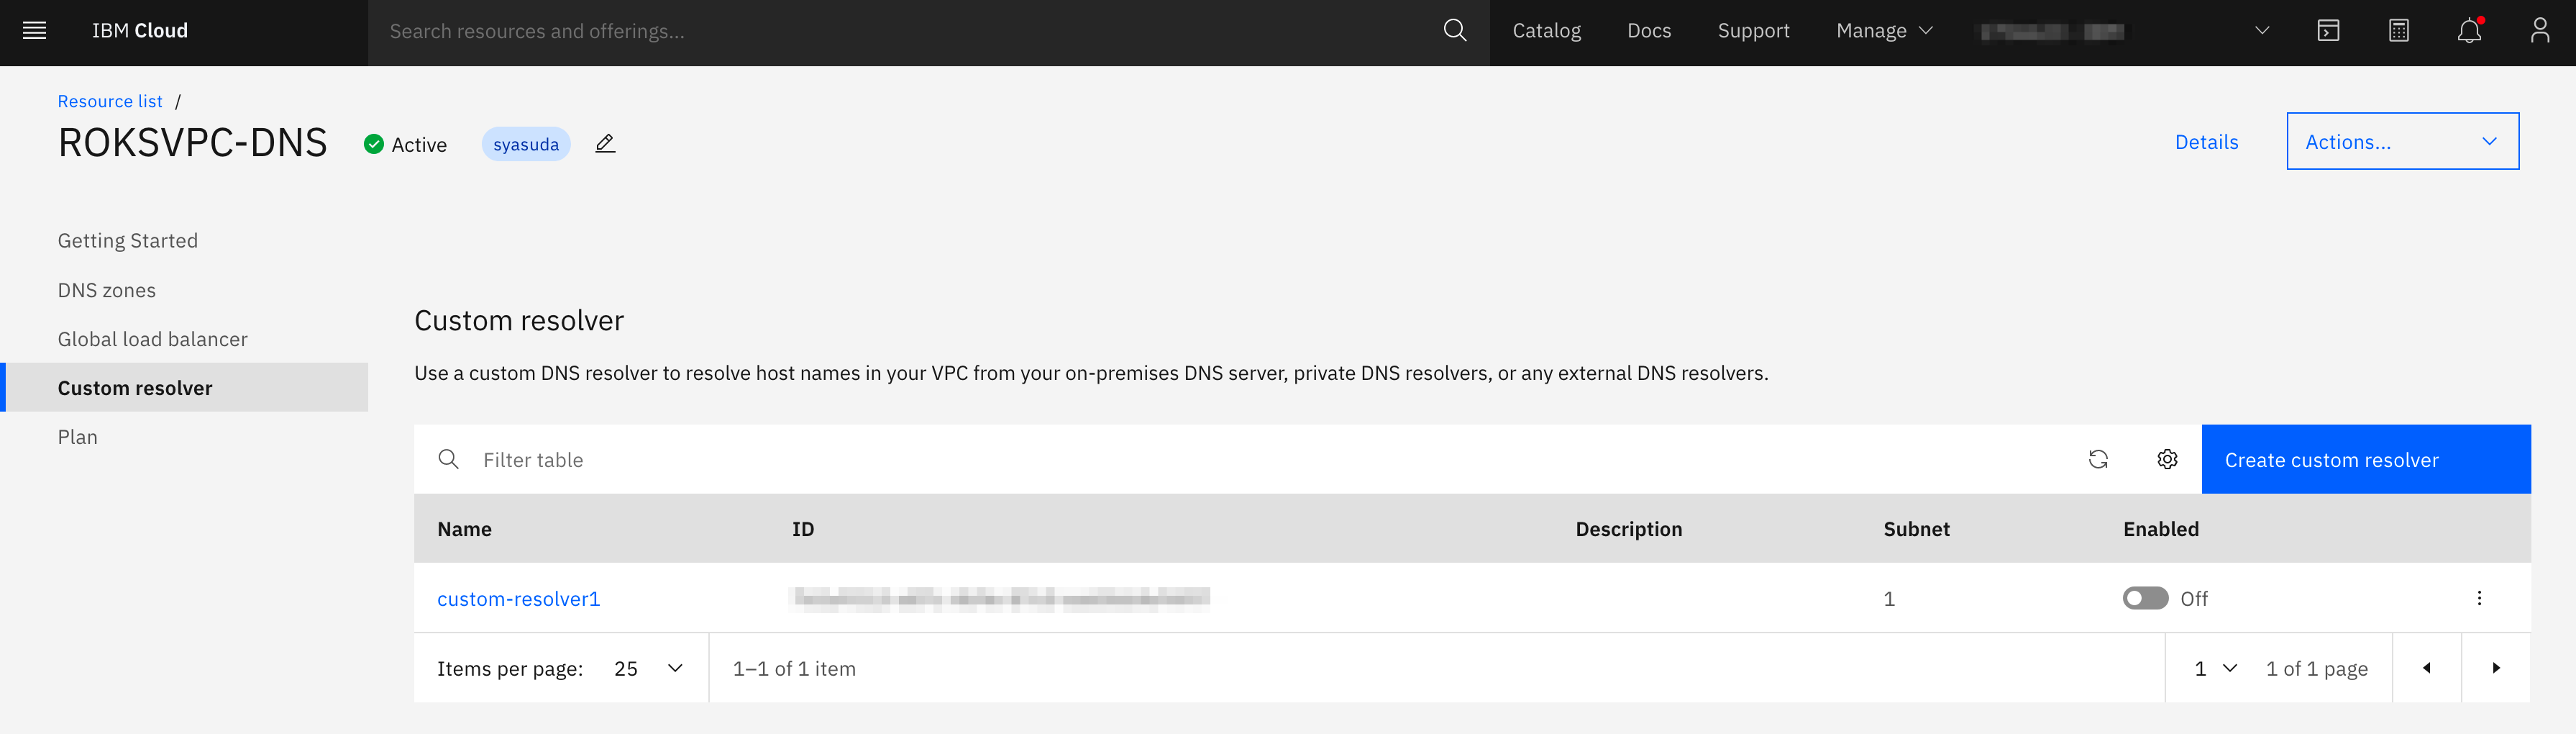Enable the custom-resolver1 toggle
Image resolution: width=2576 pixels, height=734 pixels.
point(2145,598)
